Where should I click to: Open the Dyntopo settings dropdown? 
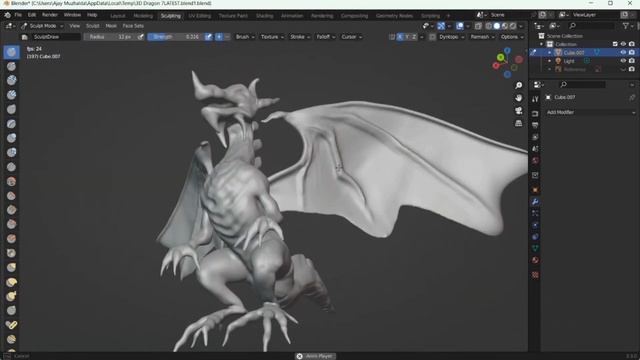point(451,37)
